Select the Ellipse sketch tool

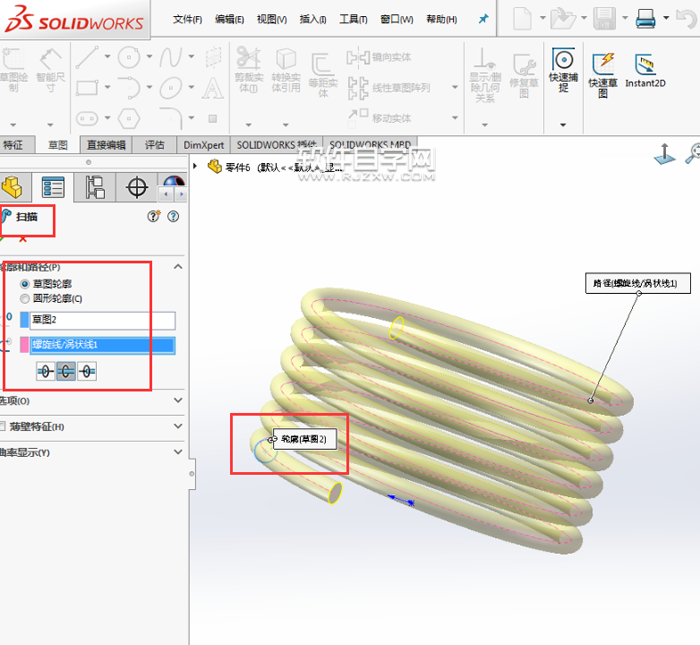tap(171, 87)
